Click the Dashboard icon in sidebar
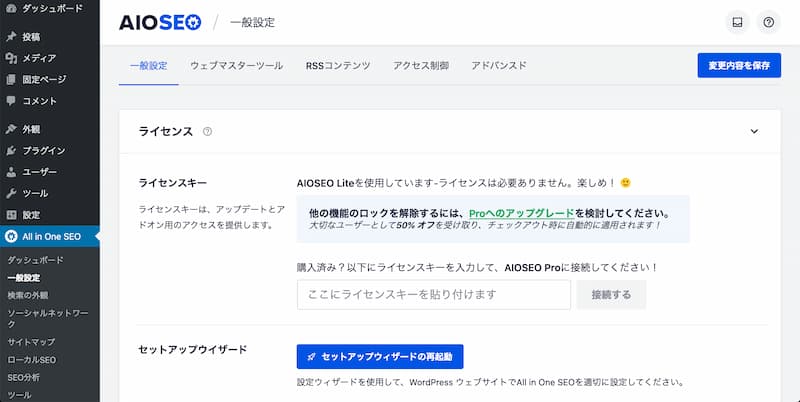Image resolution: width=800 pixels, height=402 pixels. 11,9
